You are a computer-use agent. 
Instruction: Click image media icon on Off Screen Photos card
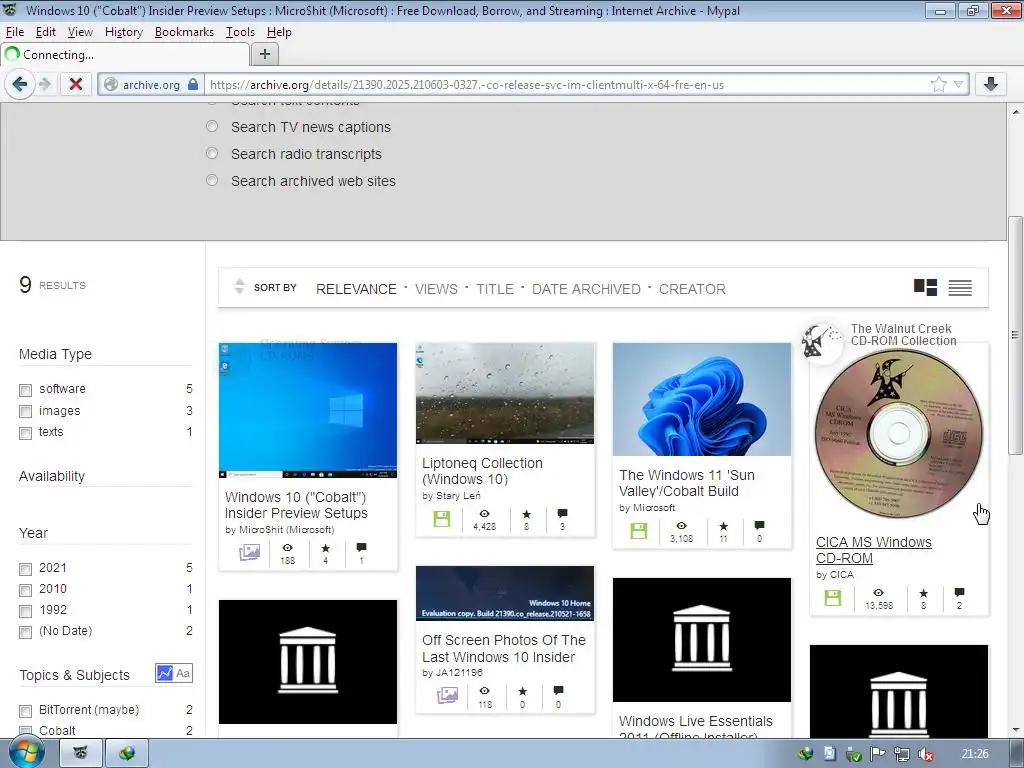[x=447, y=696]
